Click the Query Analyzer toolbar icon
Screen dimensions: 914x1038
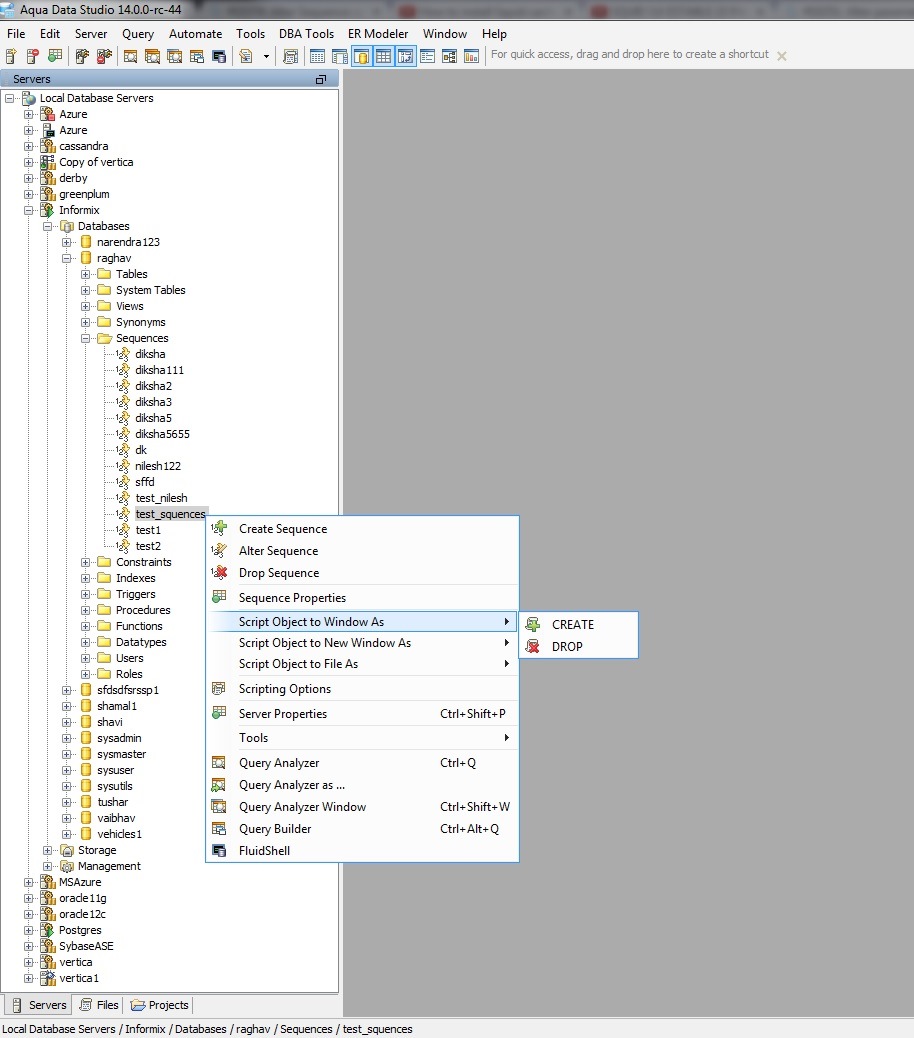click(x=130, y=56)
